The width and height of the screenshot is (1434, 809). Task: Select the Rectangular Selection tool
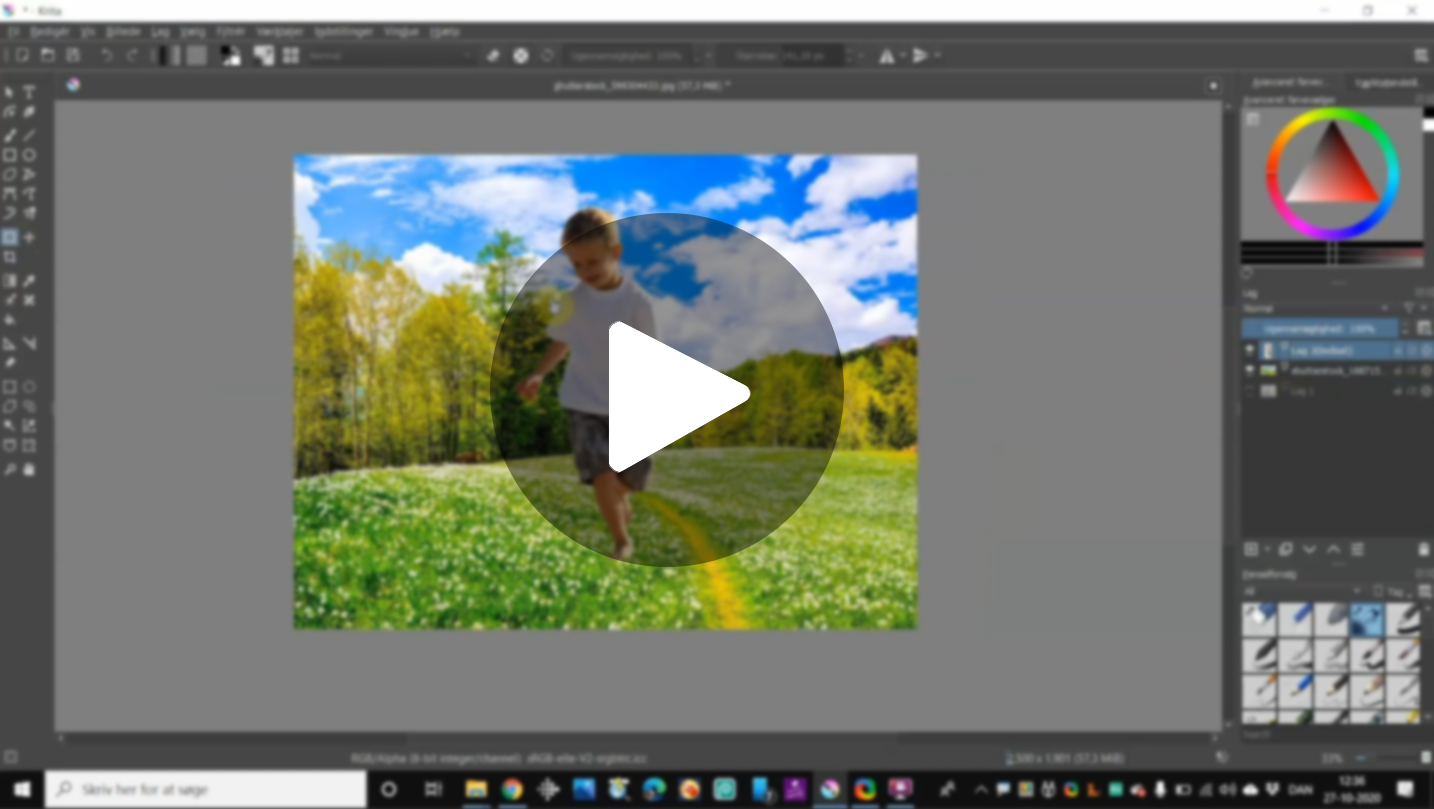(10, 387)
